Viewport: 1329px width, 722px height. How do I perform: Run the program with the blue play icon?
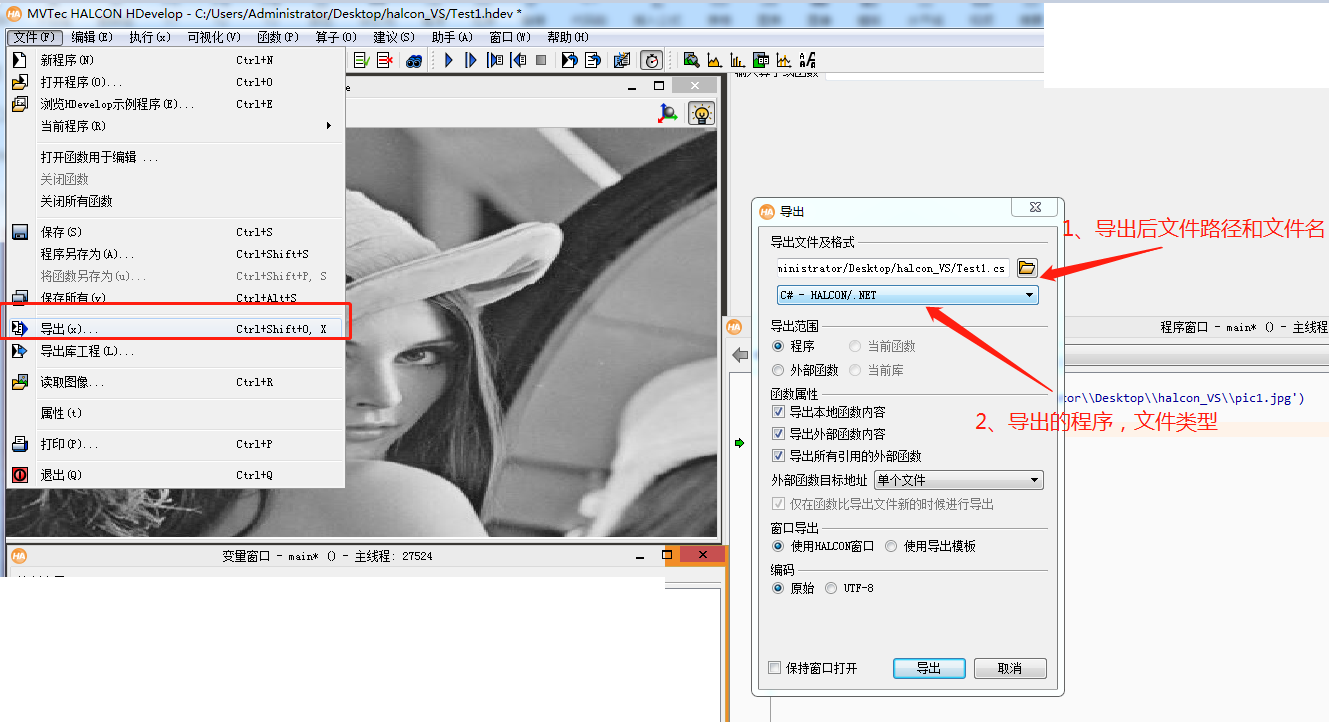coord(447,60)
